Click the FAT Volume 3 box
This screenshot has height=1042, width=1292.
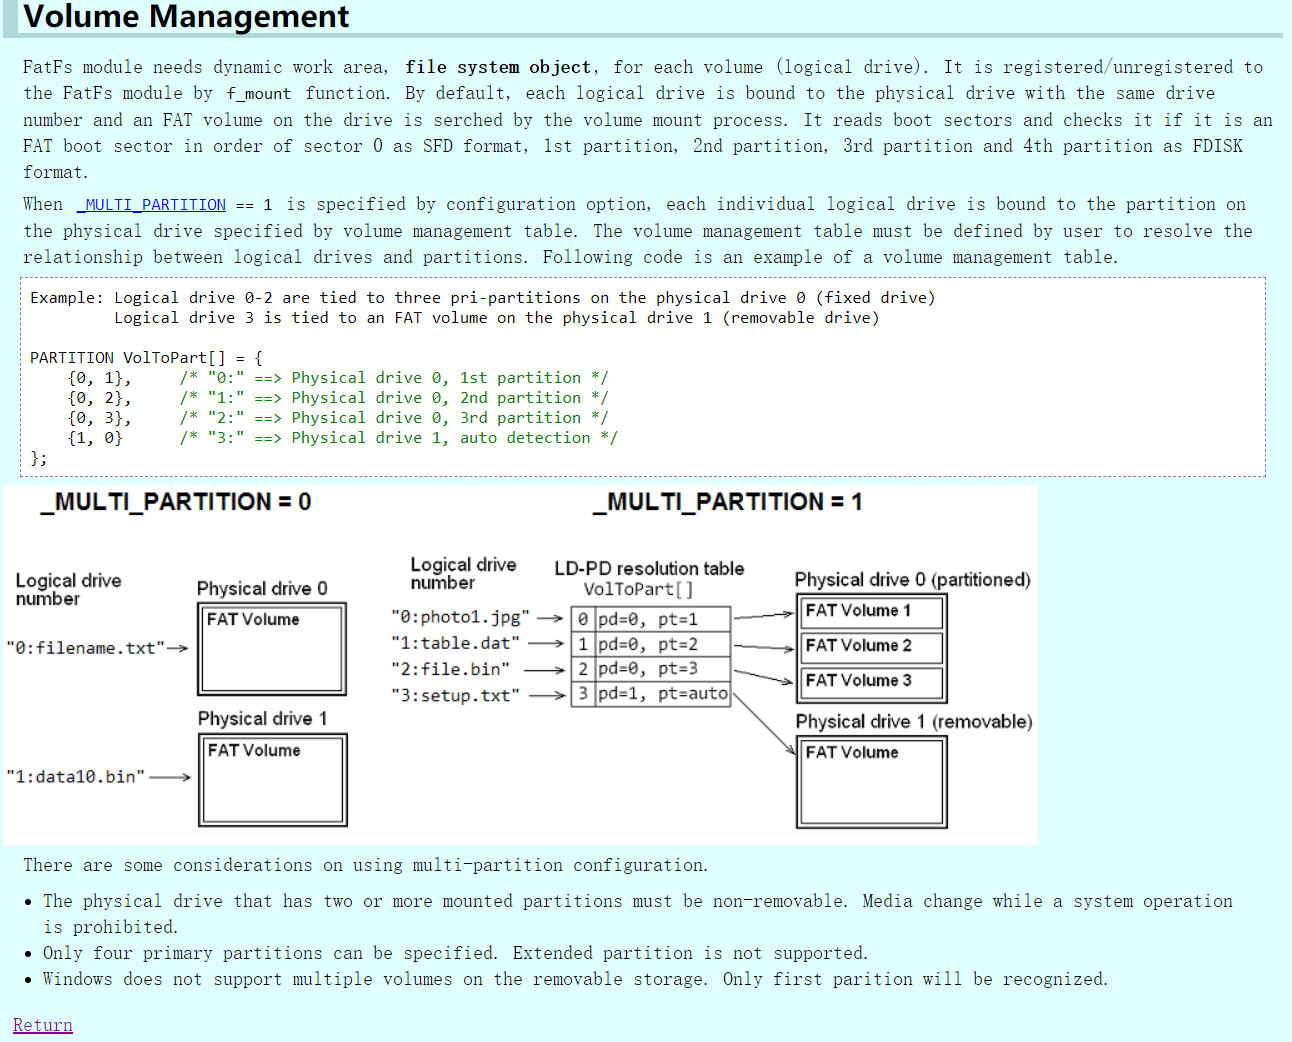coord(870,683)
